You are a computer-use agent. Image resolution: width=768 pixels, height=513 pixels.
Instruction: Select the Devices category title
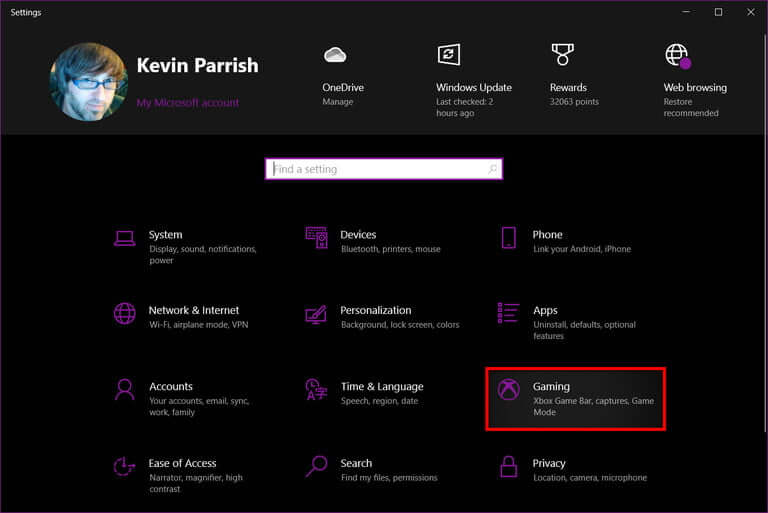click(x=358, y=235)
